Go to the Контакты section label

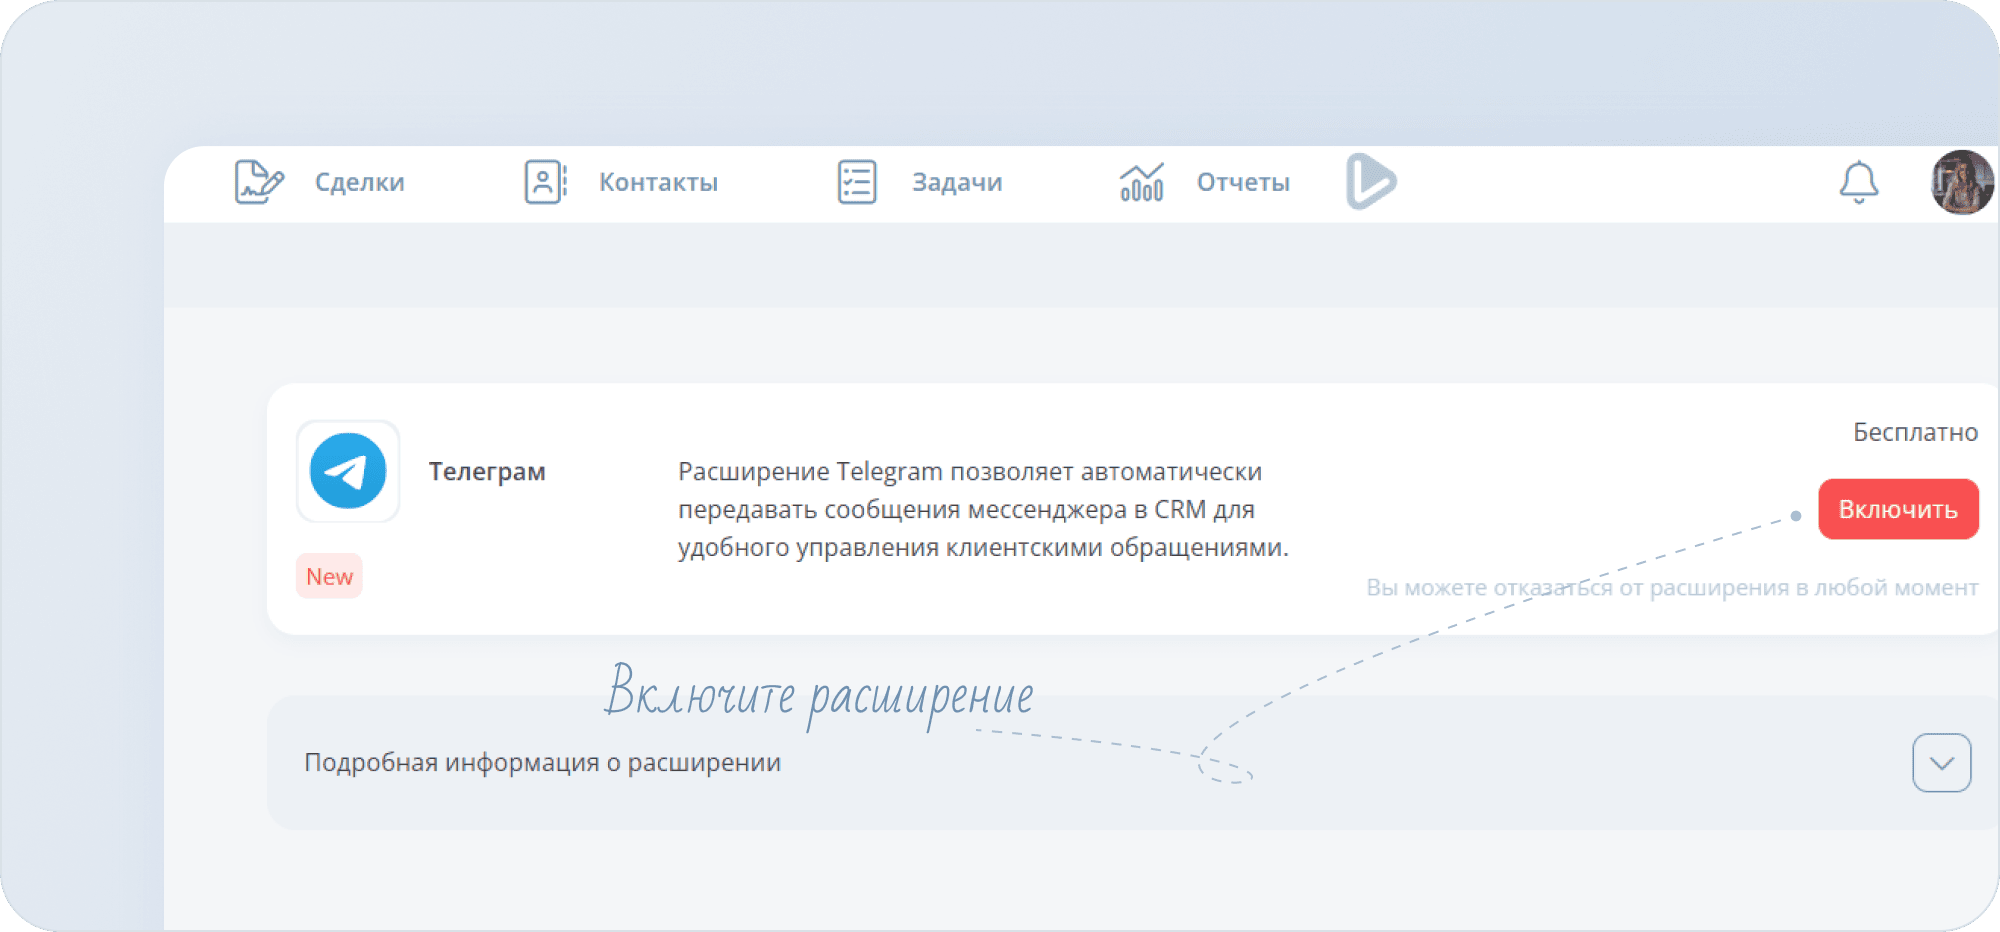tap(658, 182)
